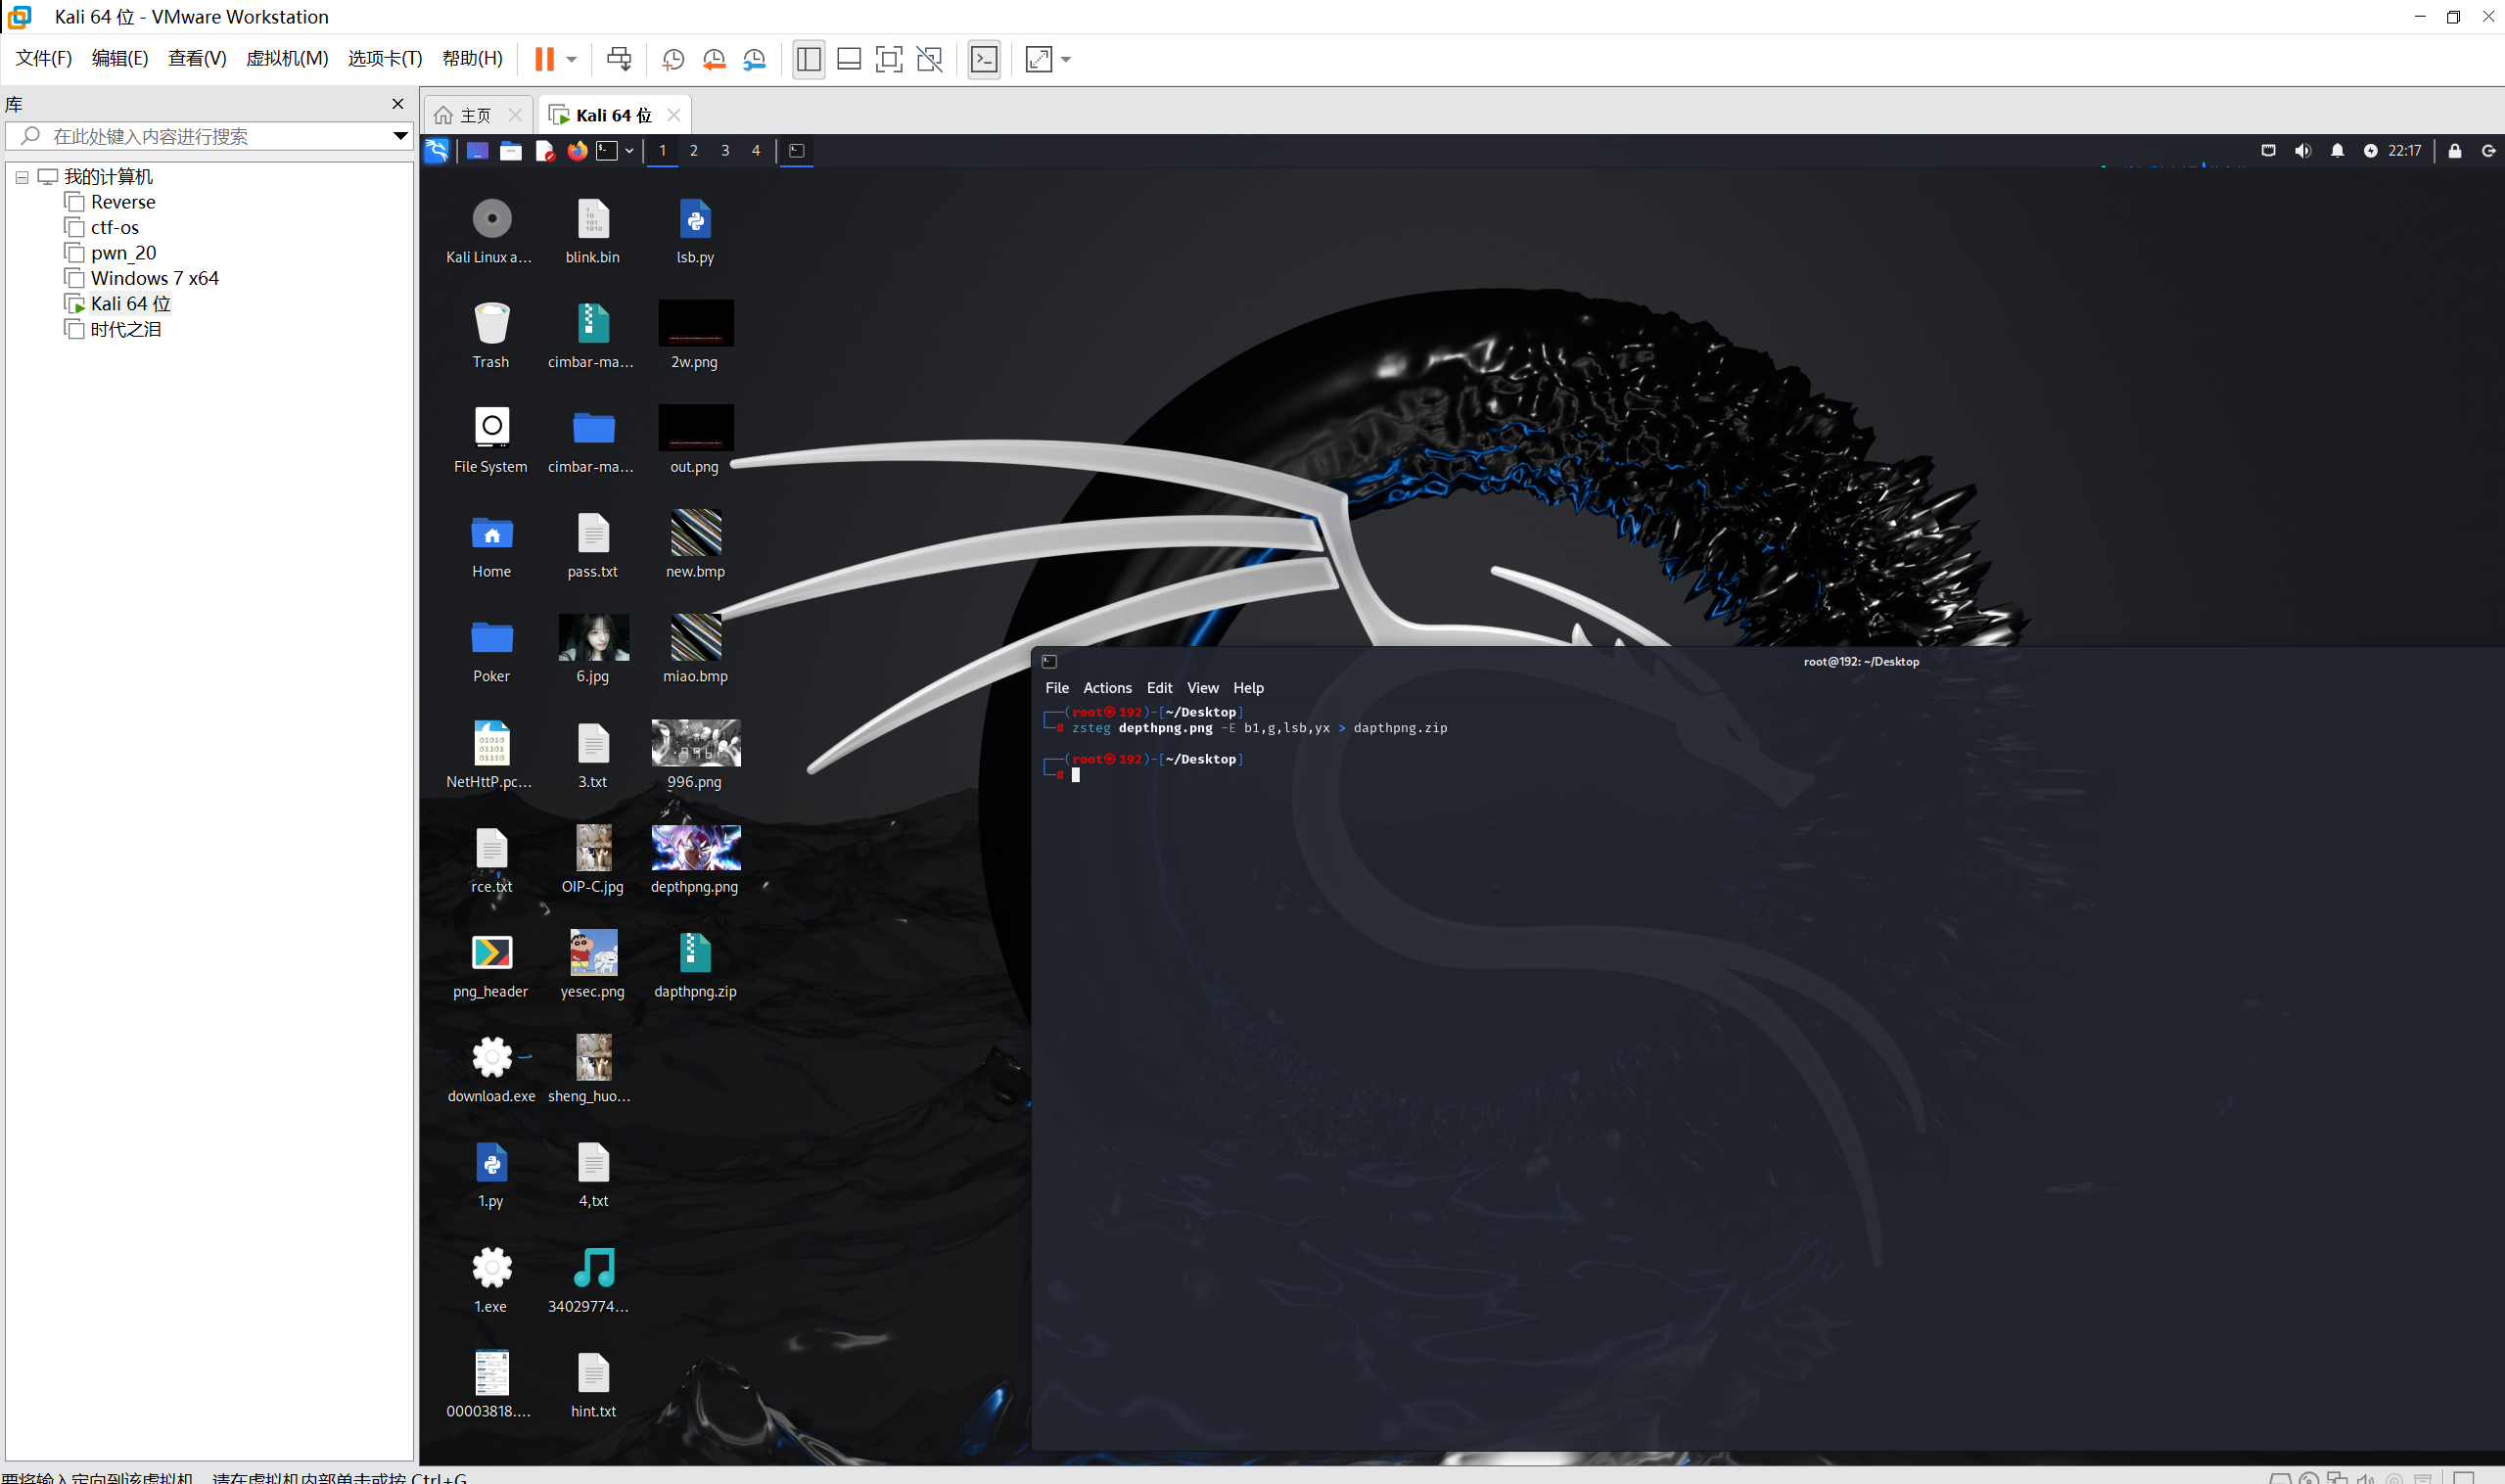Select the lsb.py desktop file
The height and width of the screenshot is (1484, 2505).
point(695,231)
